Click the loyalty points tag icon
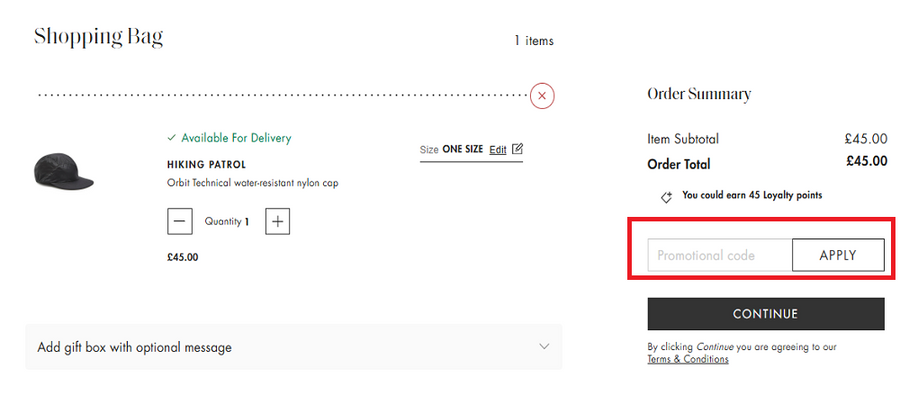Image resolution: width=900 pixels, height=405 pixels. 667,197
